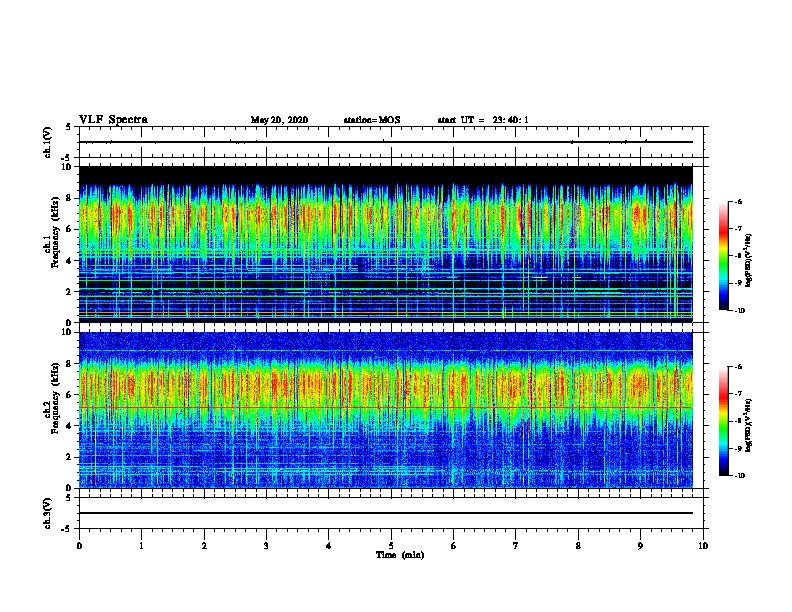This screenshot has height=612, width=792.
Task: Click the ch.3 voltage waveform trace
Action: click(386, 513)
